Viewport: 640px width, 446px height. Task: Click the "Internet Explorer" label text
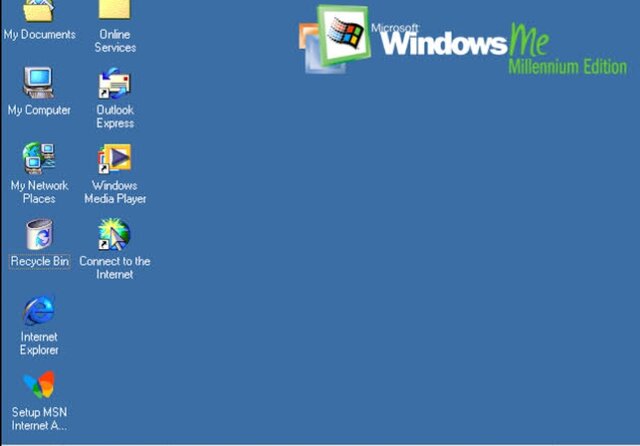[39, 343]
